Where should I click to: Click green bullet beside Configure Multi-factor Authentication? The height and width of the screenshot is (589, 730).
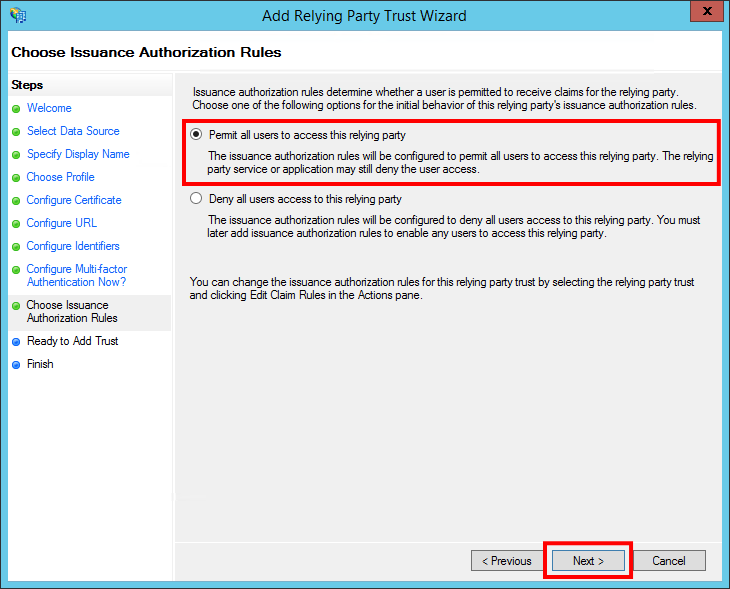pos(16,270)
